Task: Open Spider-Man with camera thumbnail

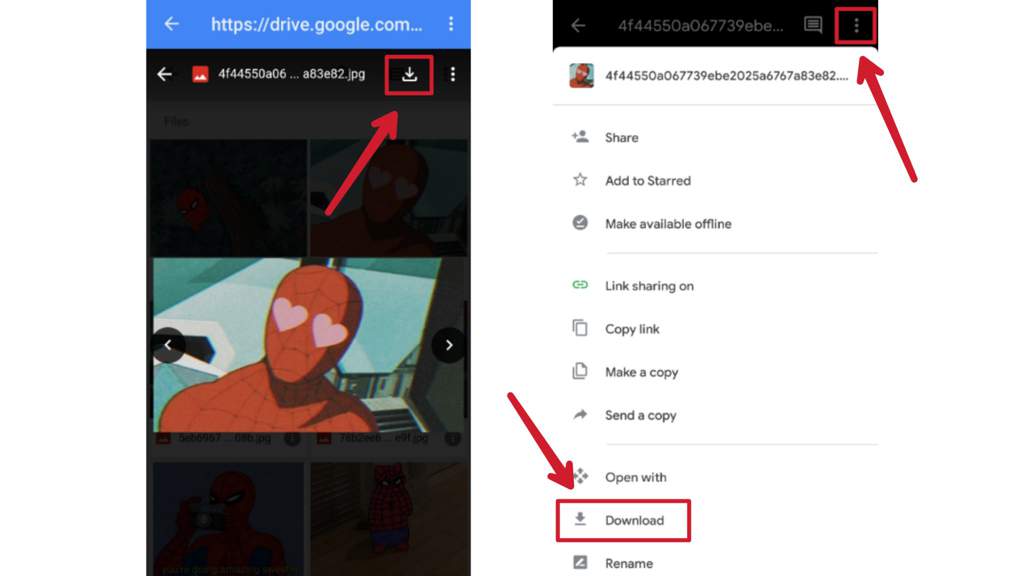Action: [x=229, y=519]
